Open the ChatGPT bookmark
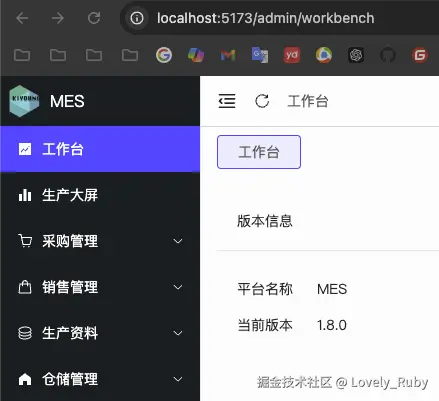Viewport: 439px width, 401px height. pos(356,55)
